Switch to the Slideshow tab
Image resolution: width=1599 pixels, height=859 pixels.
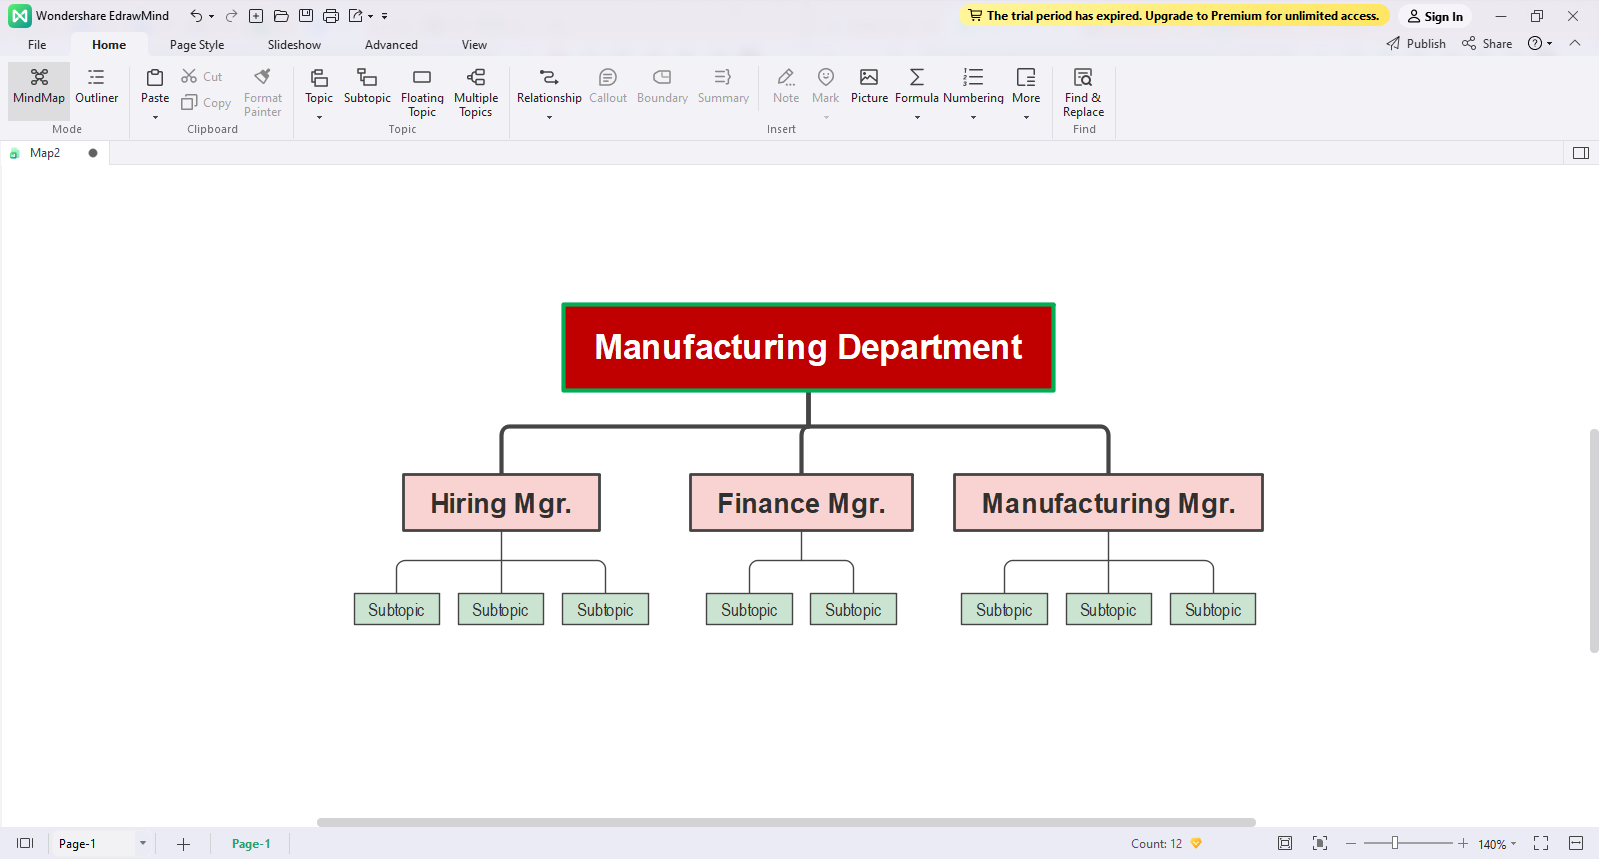294,45
